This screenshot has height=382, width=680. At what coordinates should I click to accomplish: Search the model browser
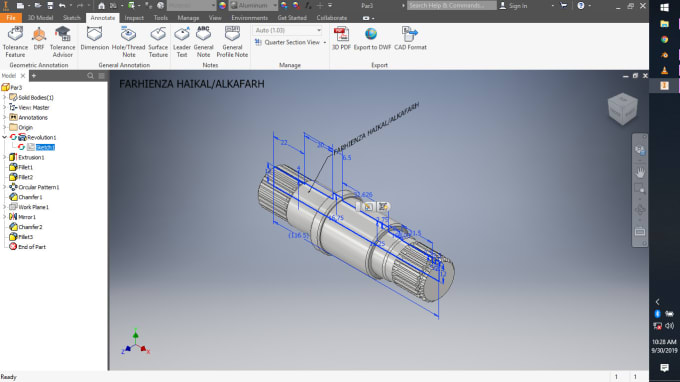[90, 76]
